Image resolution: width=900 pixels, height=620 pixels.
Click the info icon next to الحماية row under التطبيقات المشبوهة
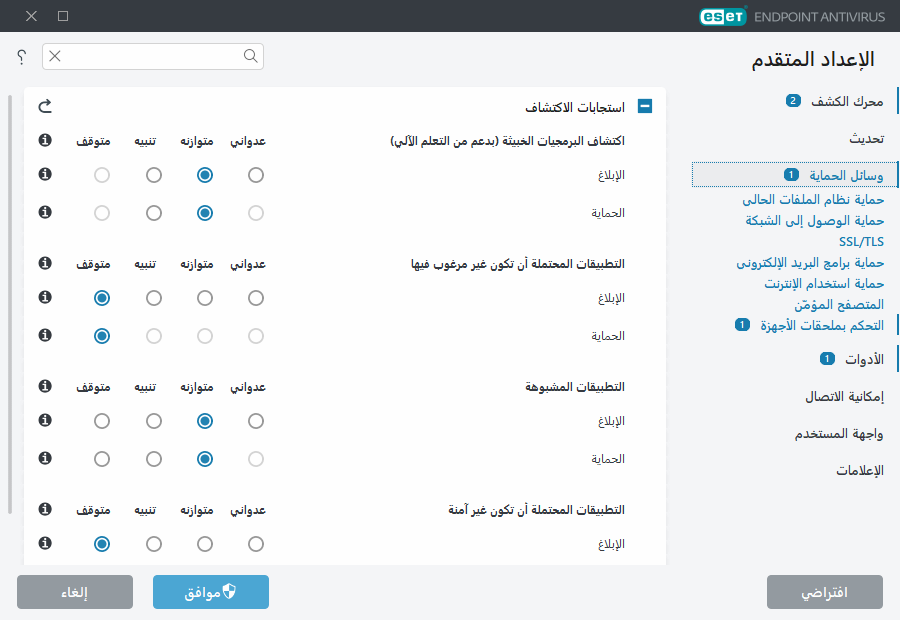(x=44, y=458)
